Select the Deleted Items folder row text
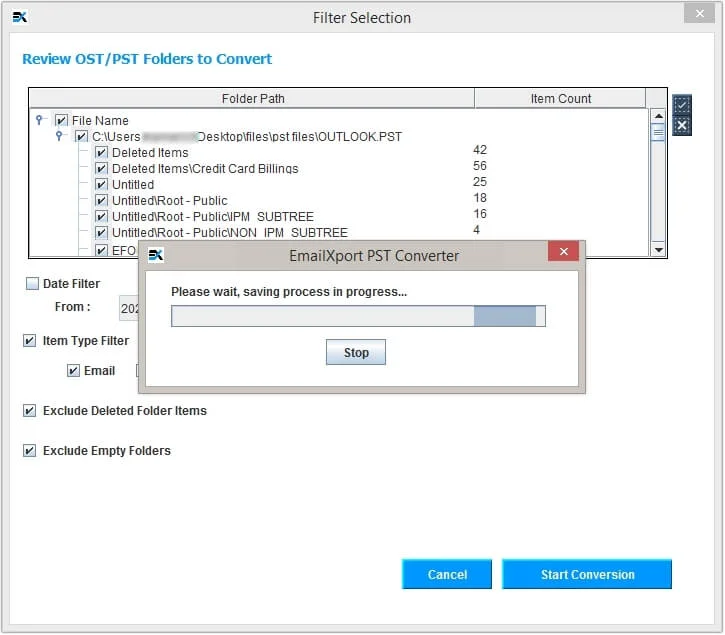The image size is (725, 635). pos(150,153)
